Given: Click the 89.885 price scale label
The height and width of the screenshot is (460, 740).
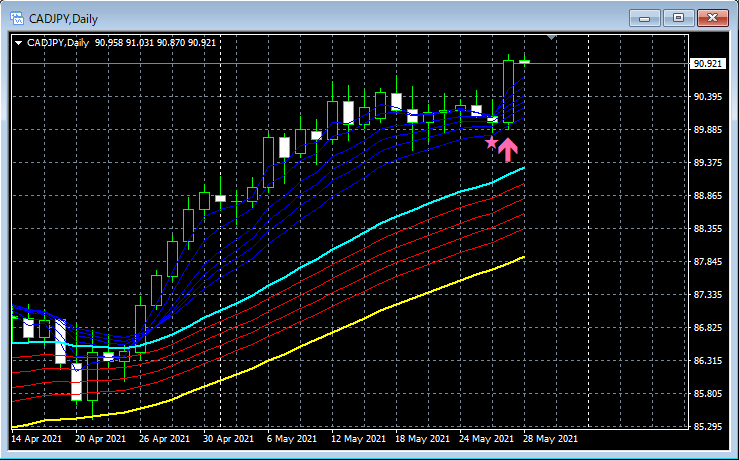Looking at the screenshot, I should 707,130.
